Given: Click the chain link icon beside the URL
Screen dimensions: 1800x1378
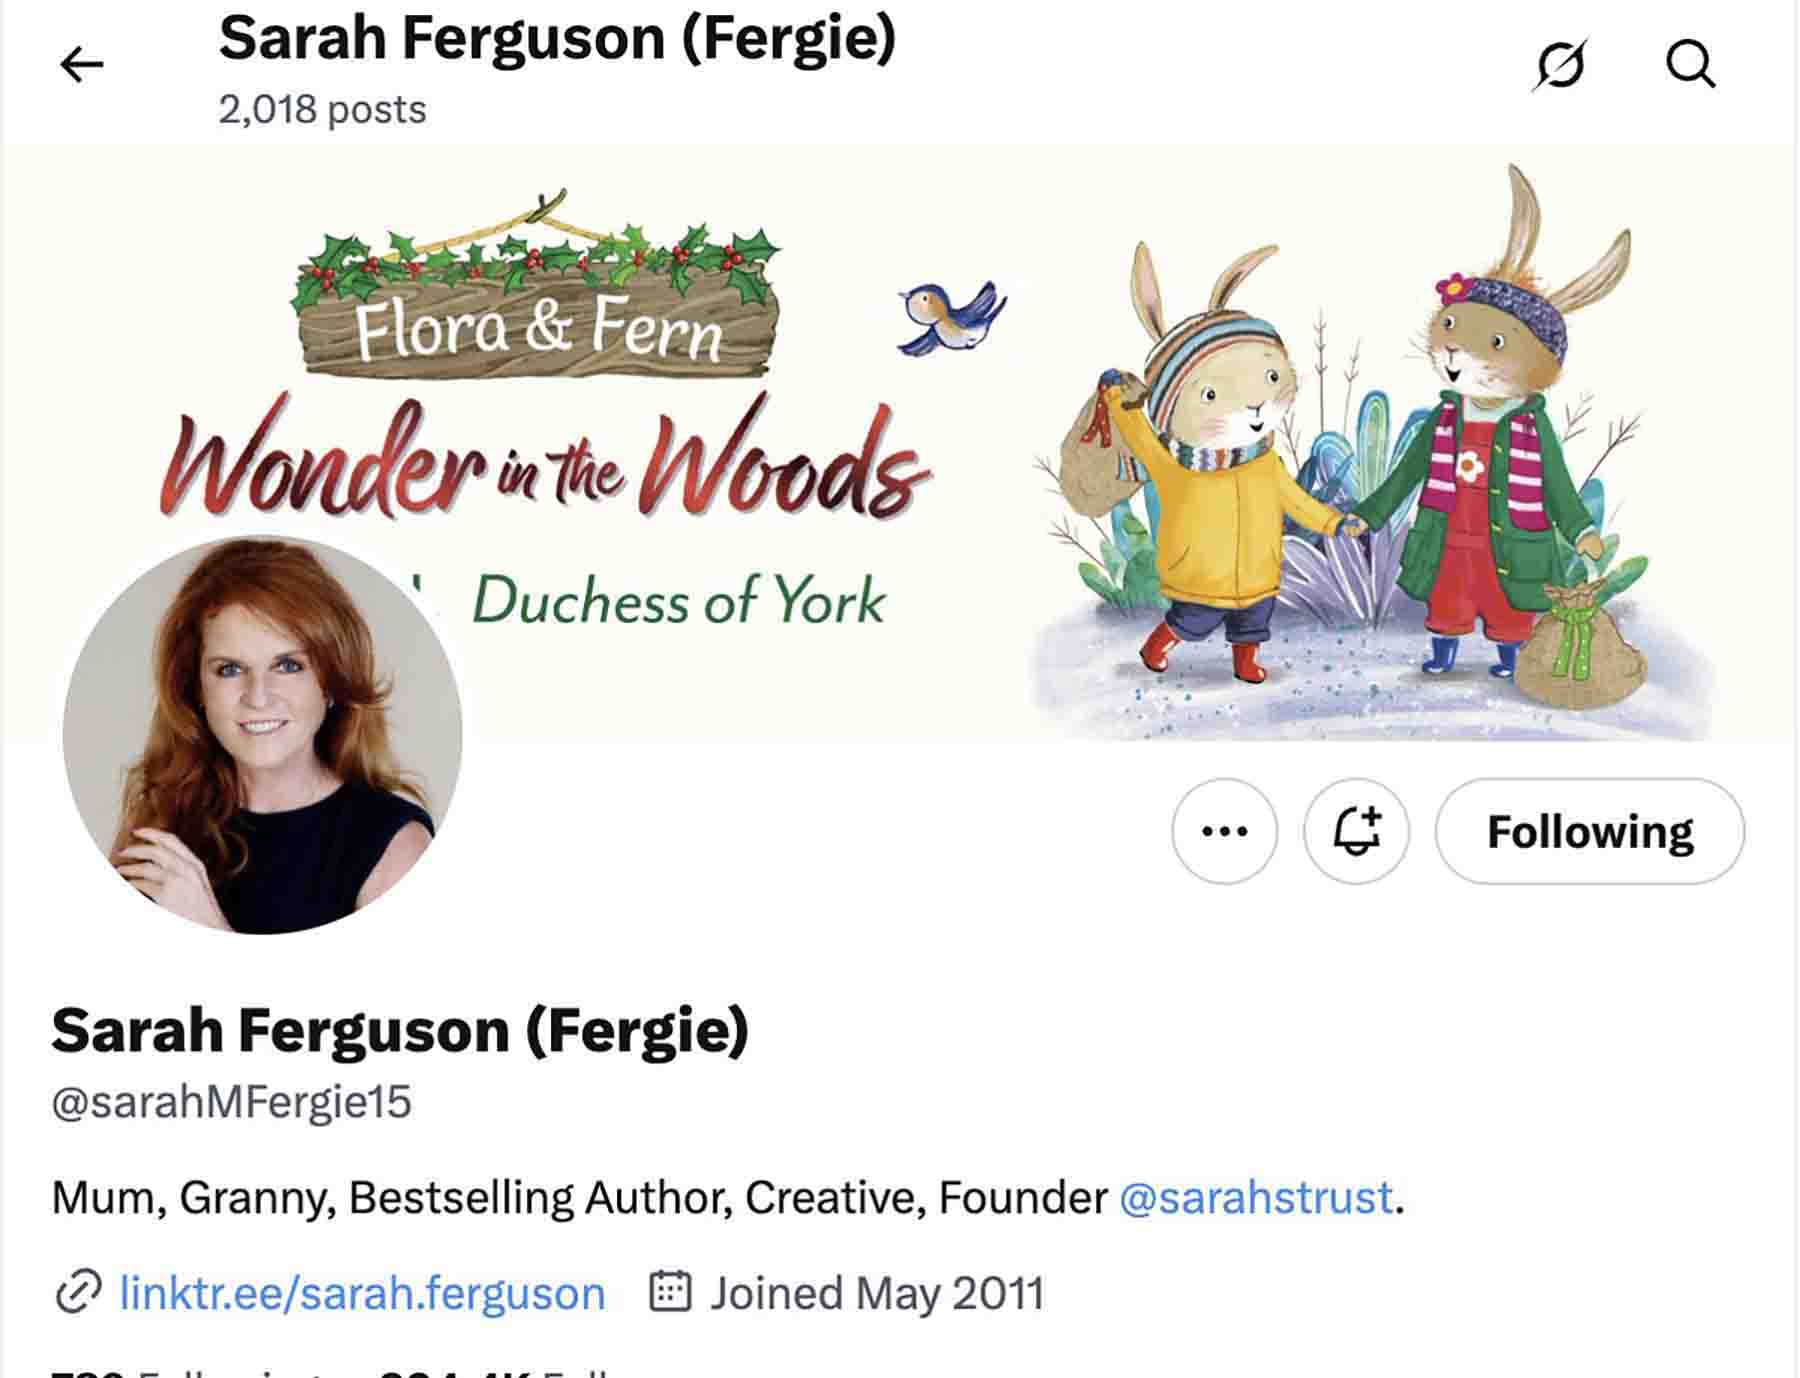Looking at the screenshot, I should click(x=78, y=1293).
